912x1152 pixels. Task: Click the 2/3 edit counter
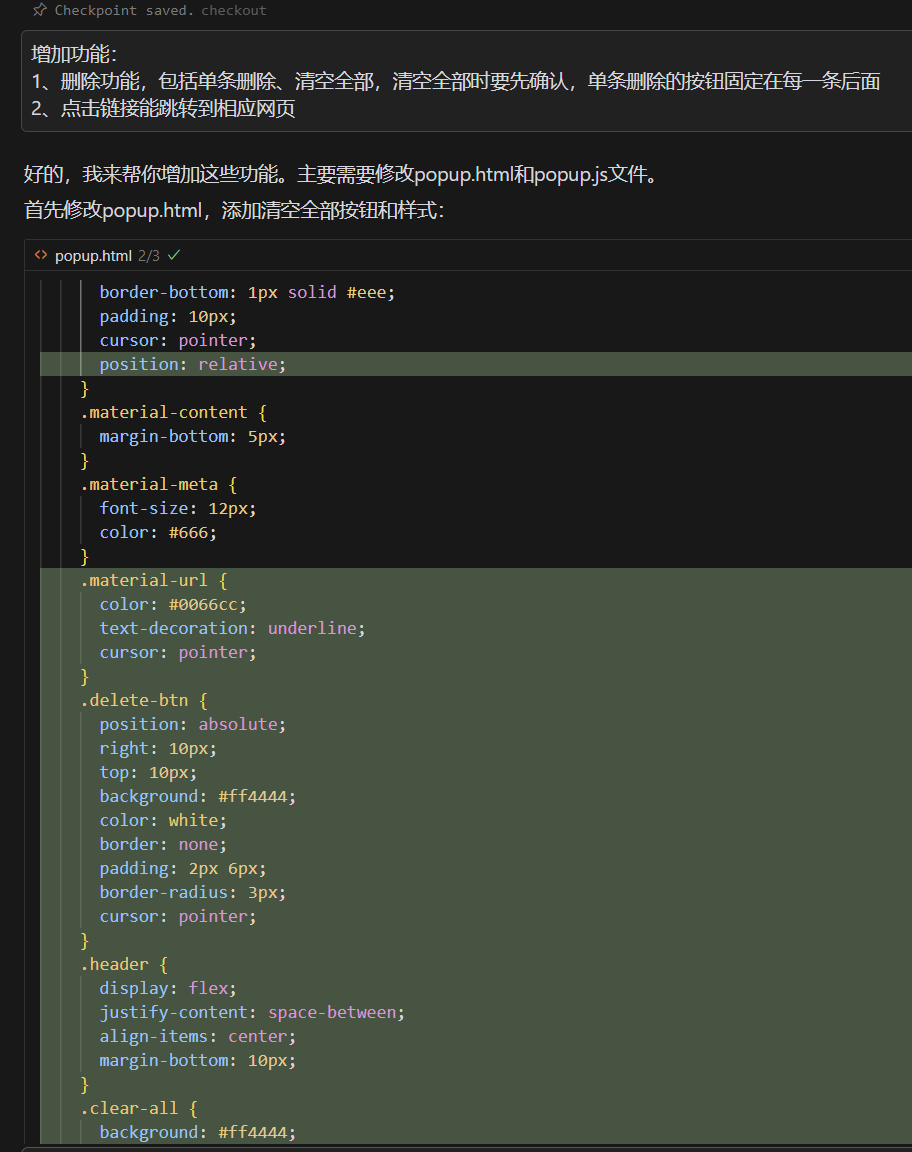point(149,256)
